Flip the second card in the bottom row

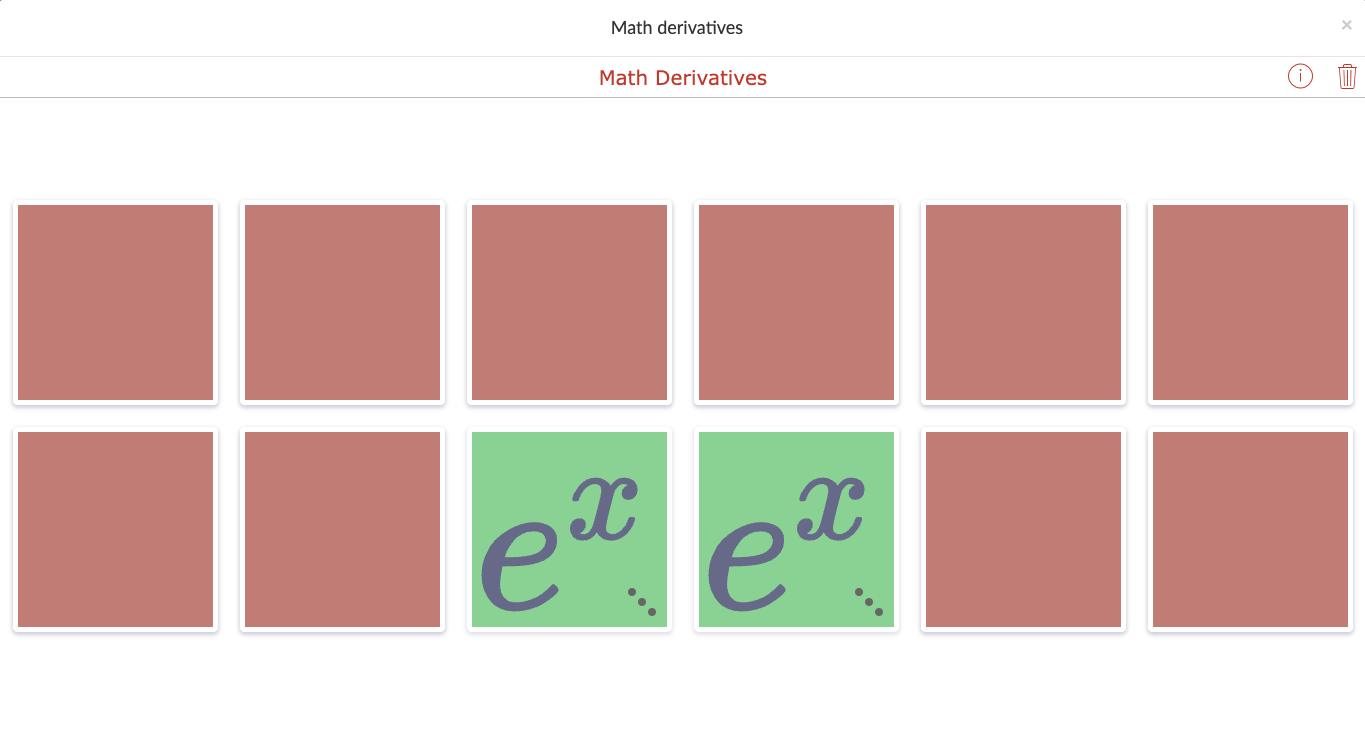click(x=341, y=530)
